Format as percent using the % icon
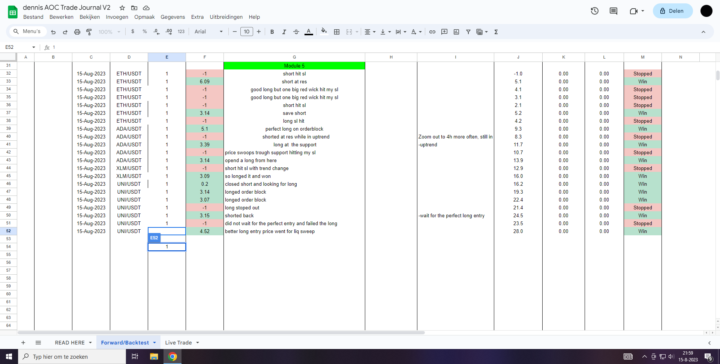This screenshot has width=720, height=364. click(145, 32)
